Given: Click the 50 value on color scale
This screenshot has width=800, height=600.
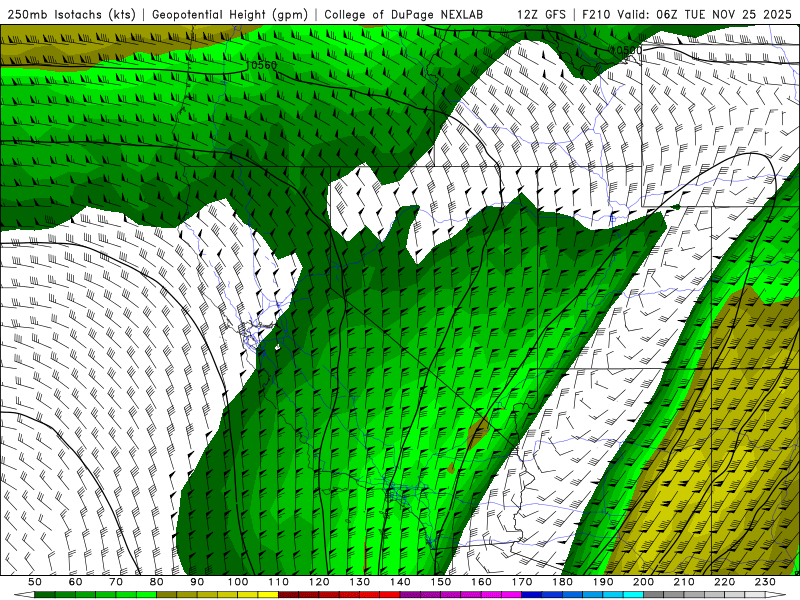Looking at the screenshot, I should pos(34,582).
